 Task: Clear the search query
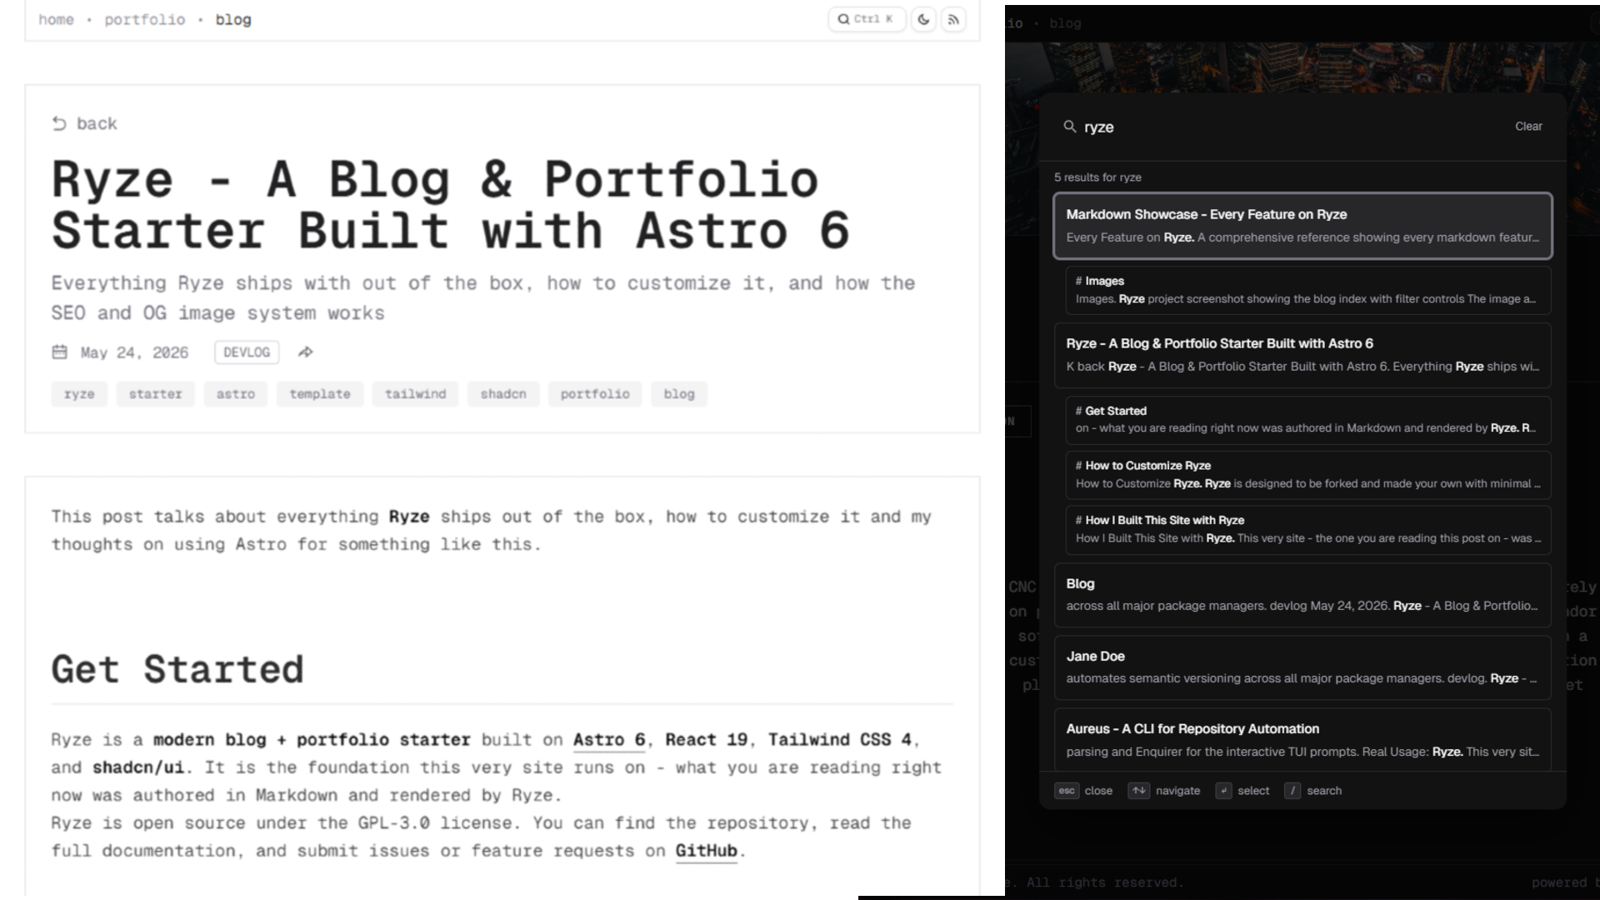[1528, 126]
